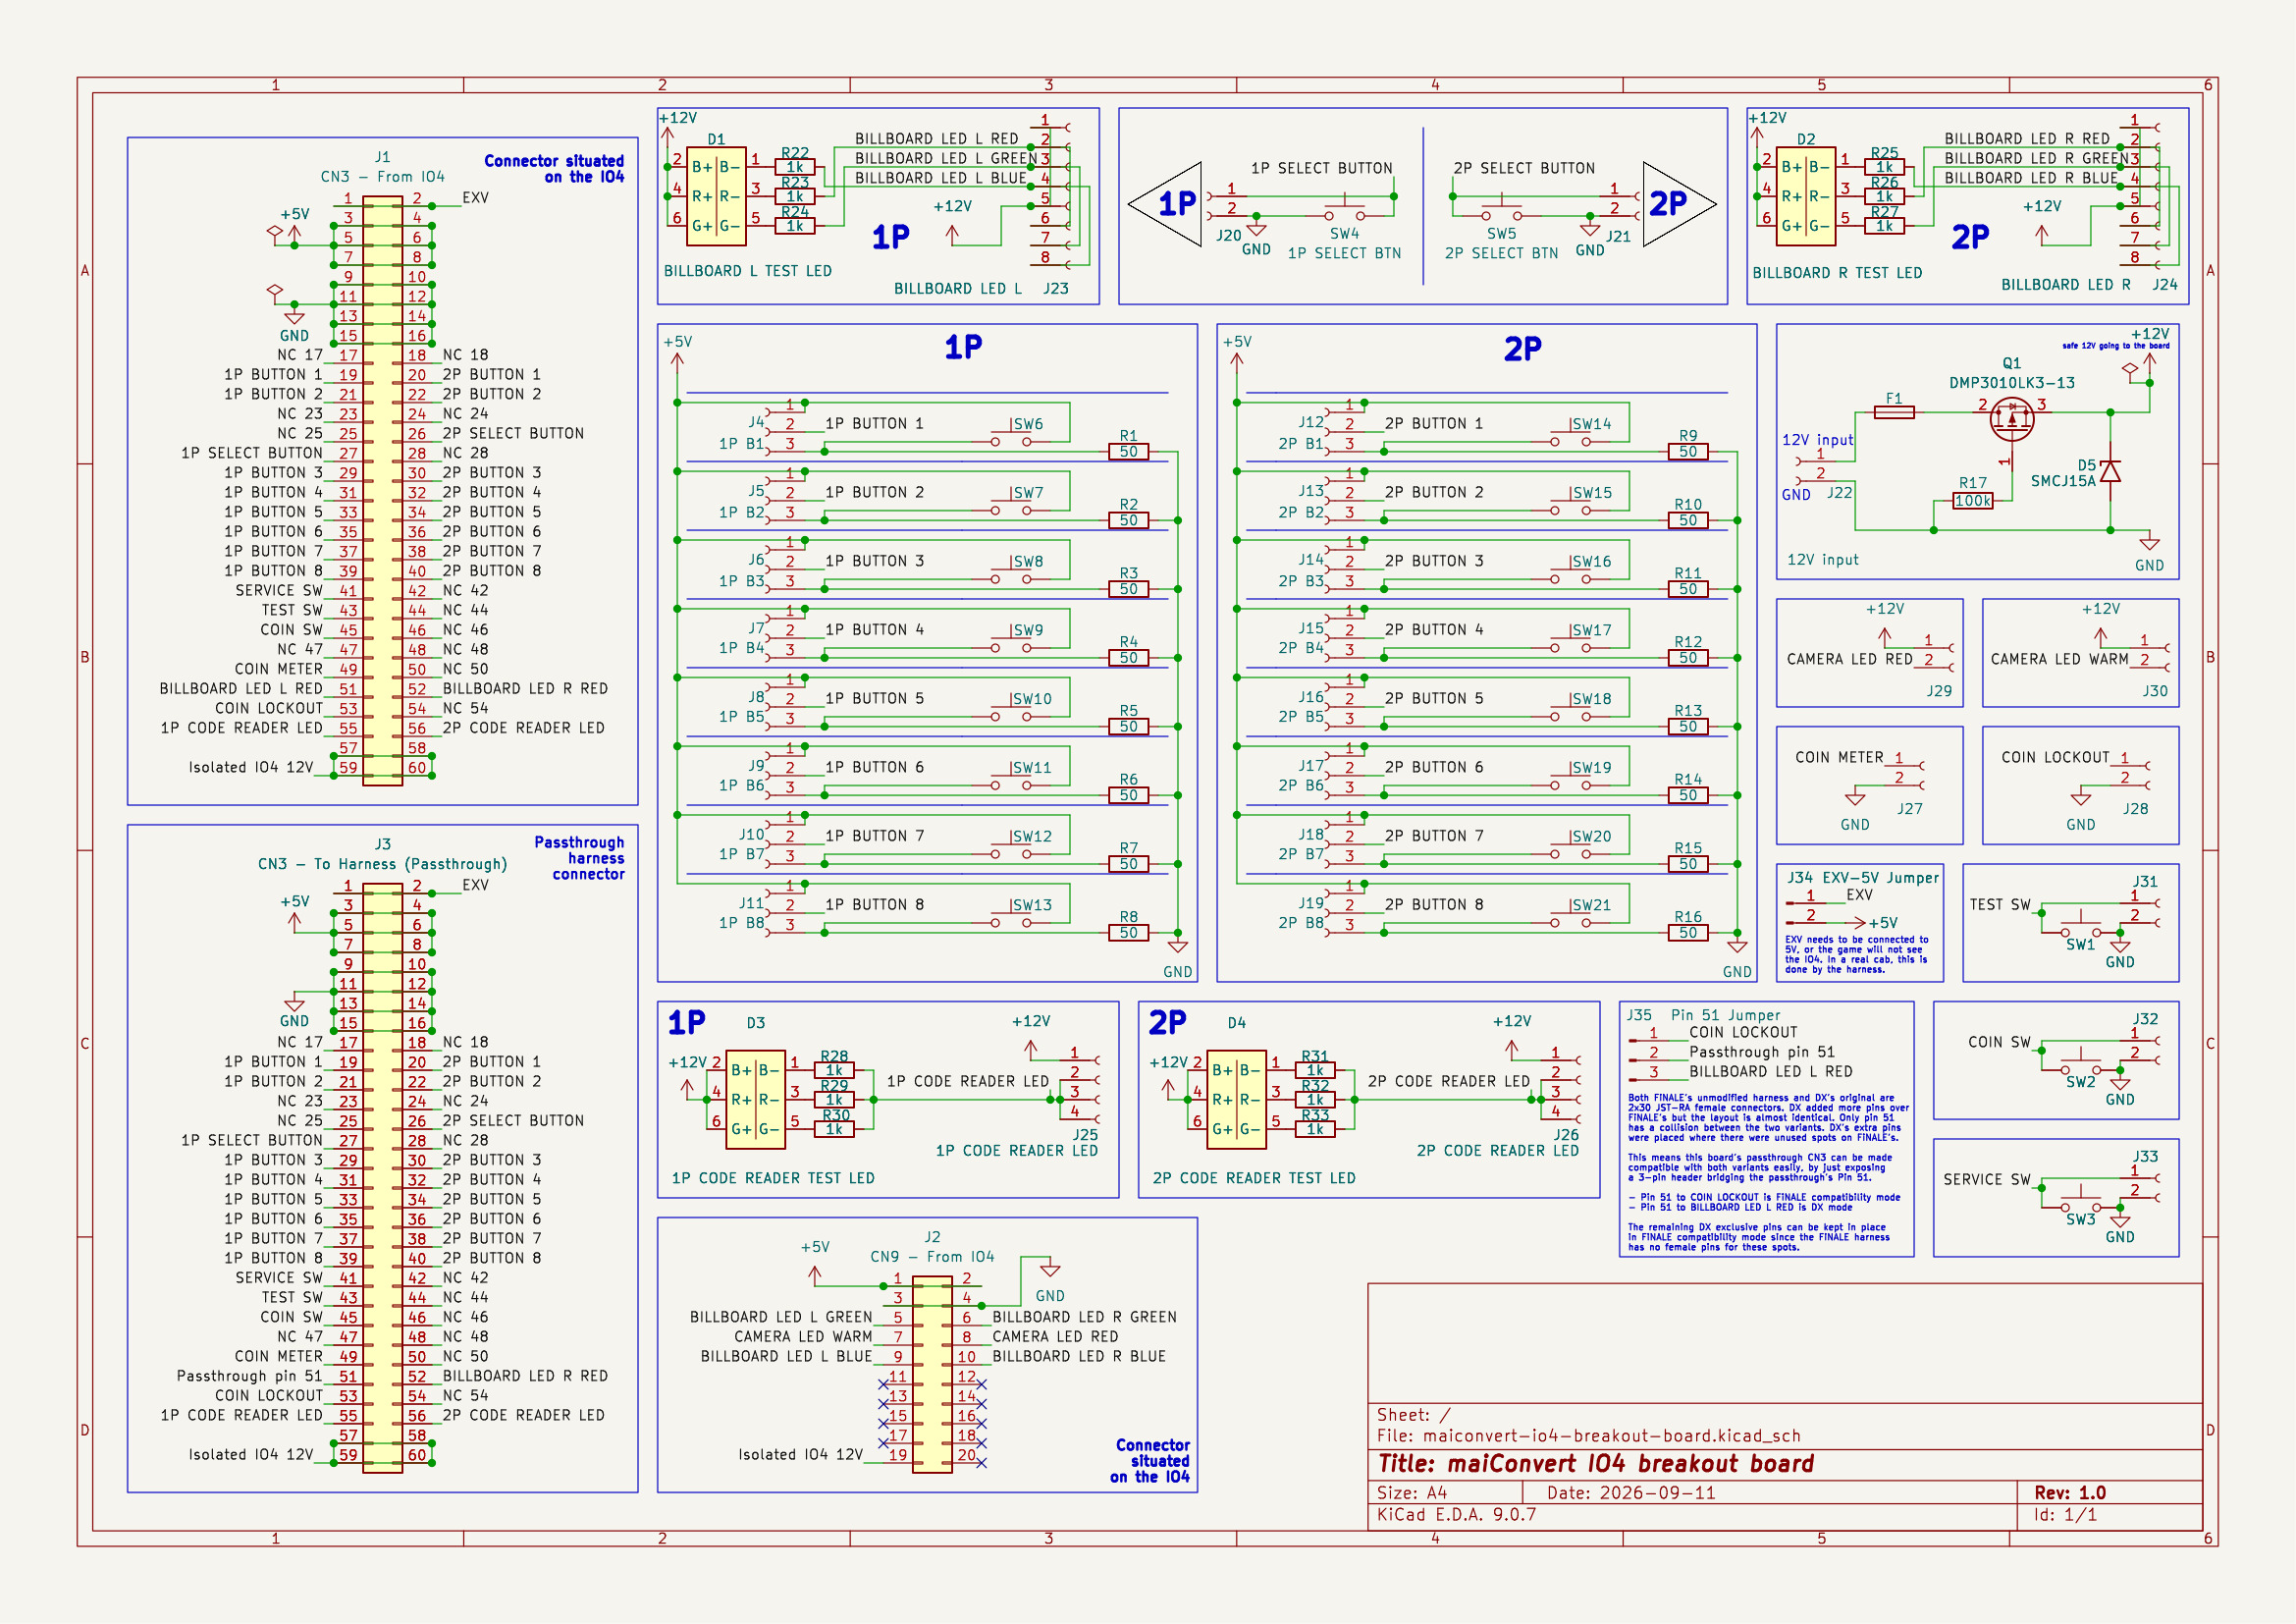Select 'safe 12V going to the board' note
2296x1624 pixels.
point(2116,346)
